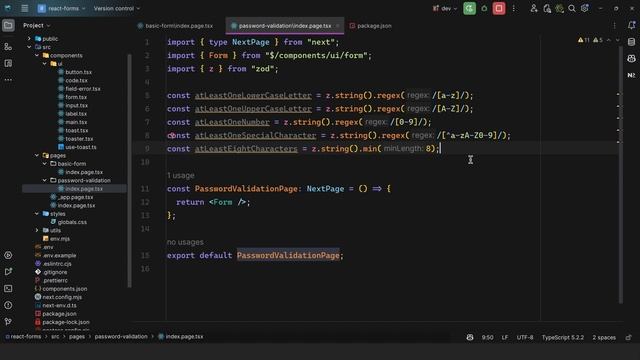
Task: Close the password-validation/index.page.tsx tab
Action: tap(338, 26)
